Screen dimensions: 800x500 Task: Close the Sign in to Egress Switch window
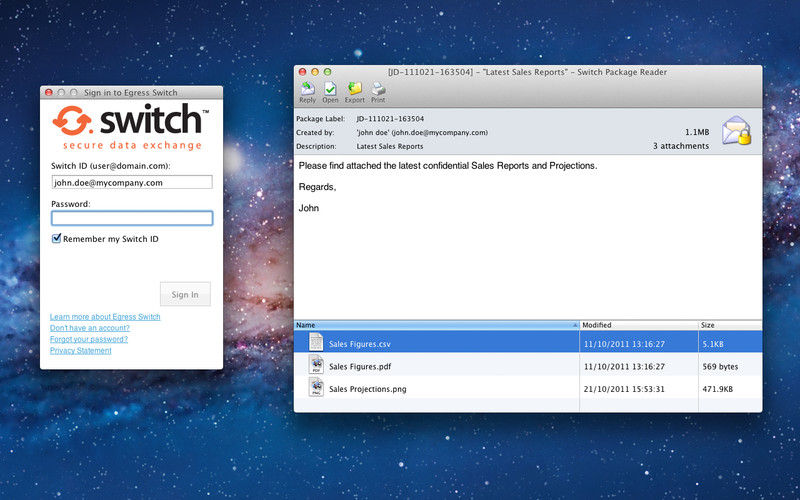point(49,92)
